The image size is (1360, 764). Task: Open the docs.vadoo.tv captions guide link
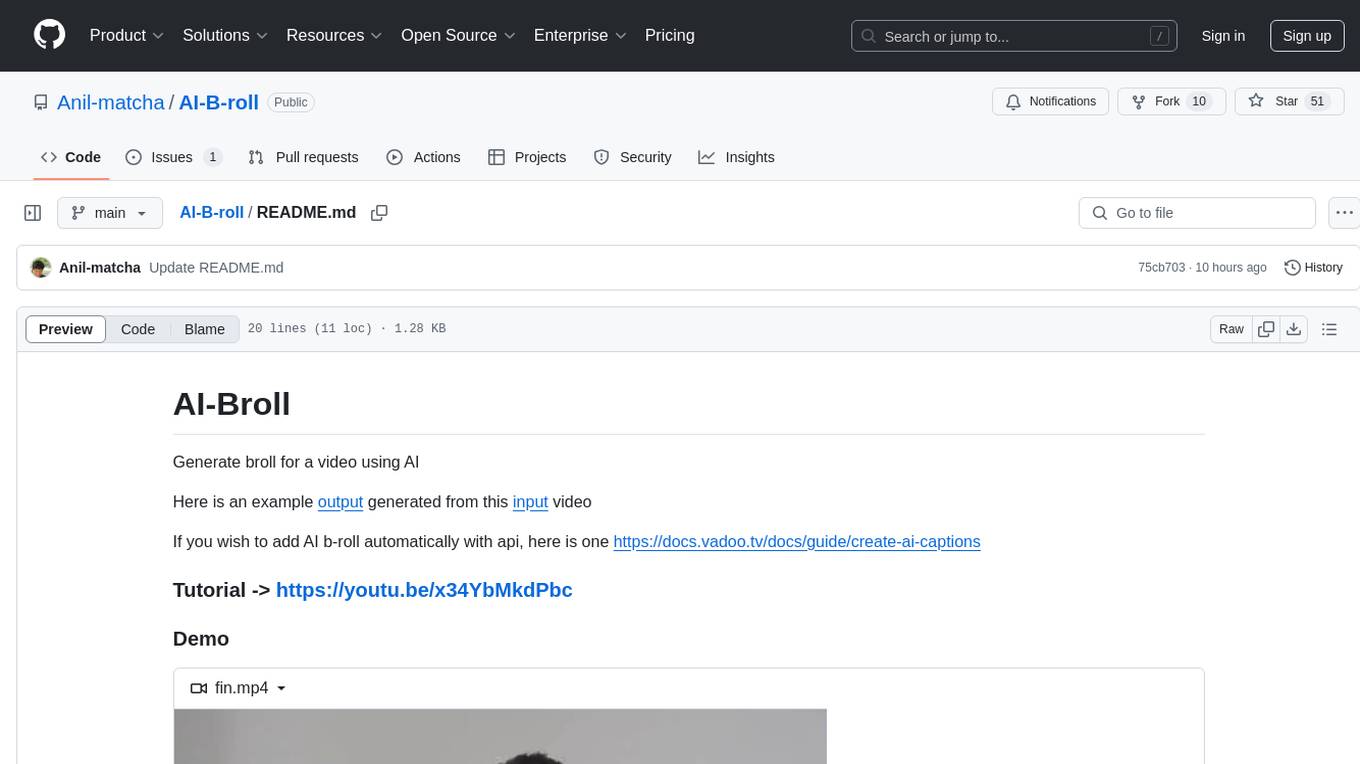pos(797,541)
